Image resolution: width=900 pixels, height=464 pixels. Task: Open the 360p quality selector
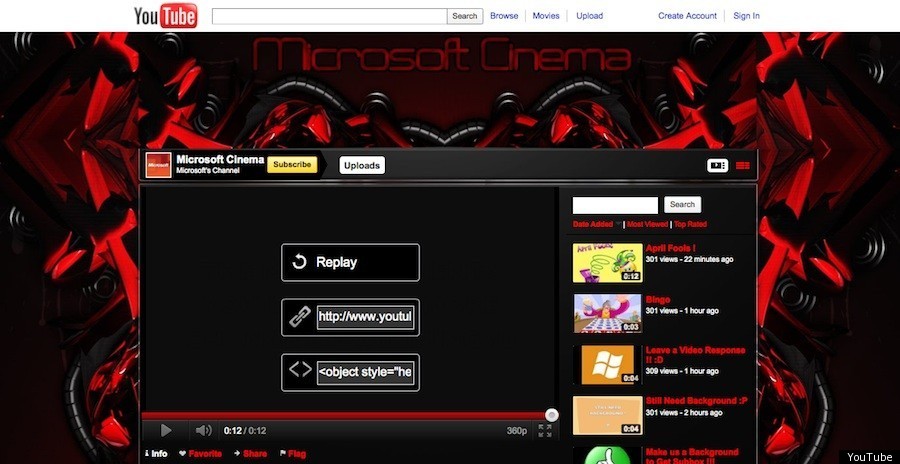pos(517,431)
